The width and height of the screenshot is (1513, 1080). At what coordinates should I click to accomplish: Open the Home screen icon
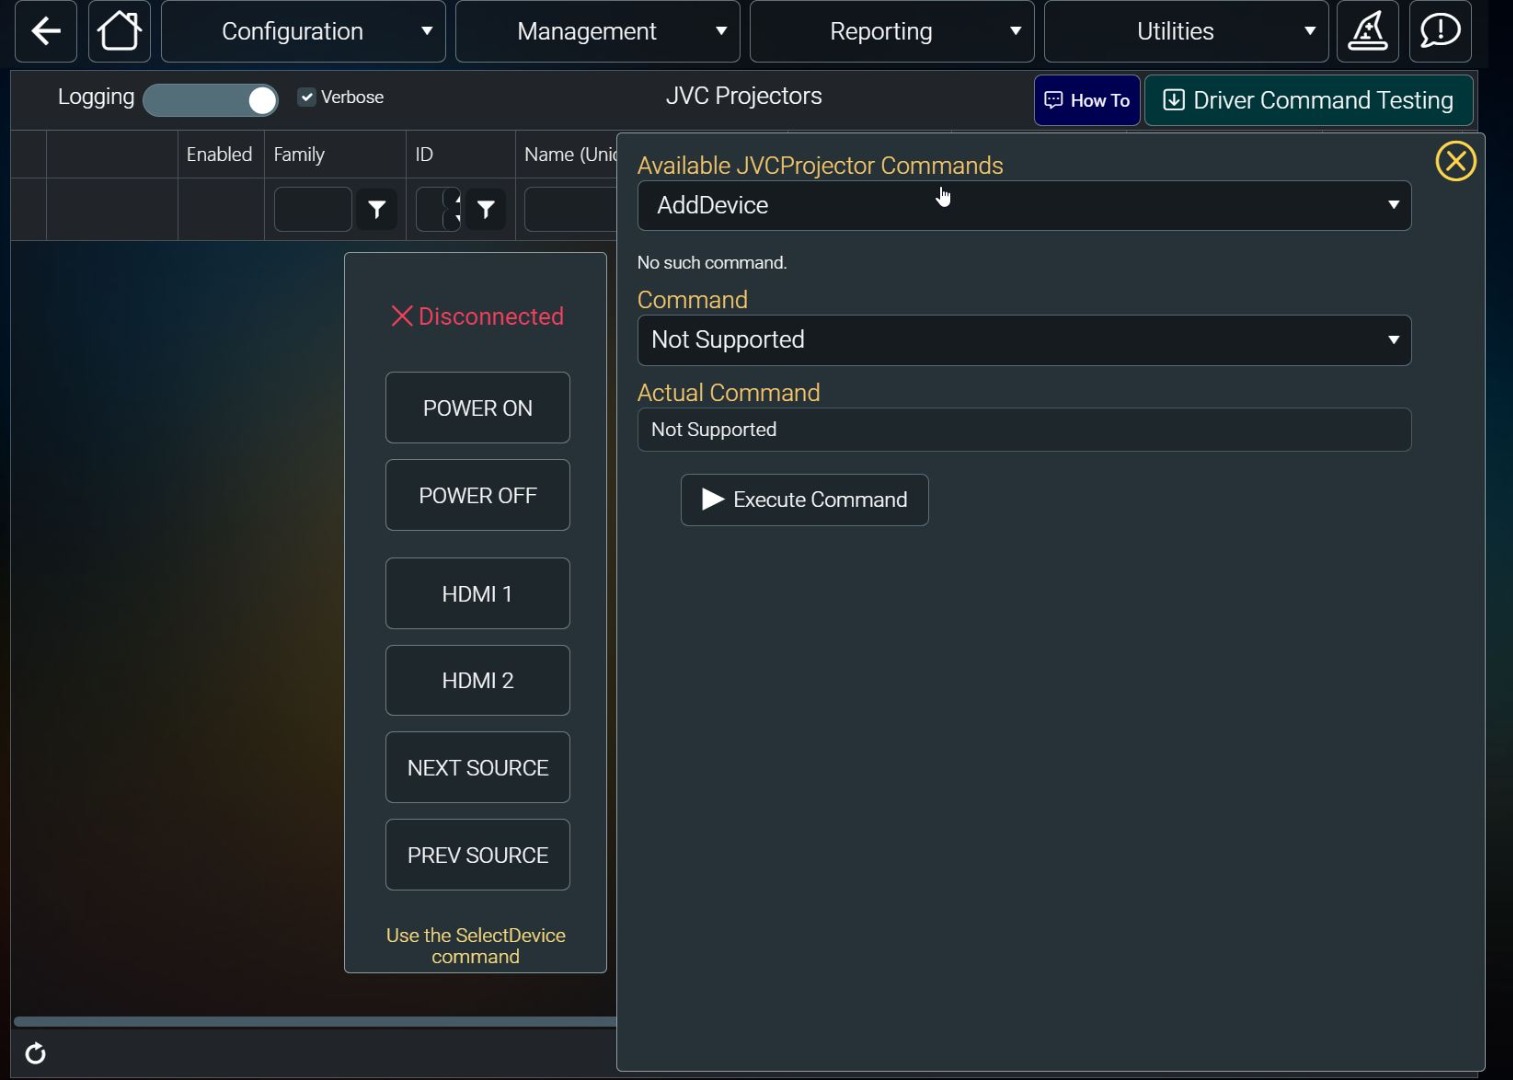pos(119,32)
